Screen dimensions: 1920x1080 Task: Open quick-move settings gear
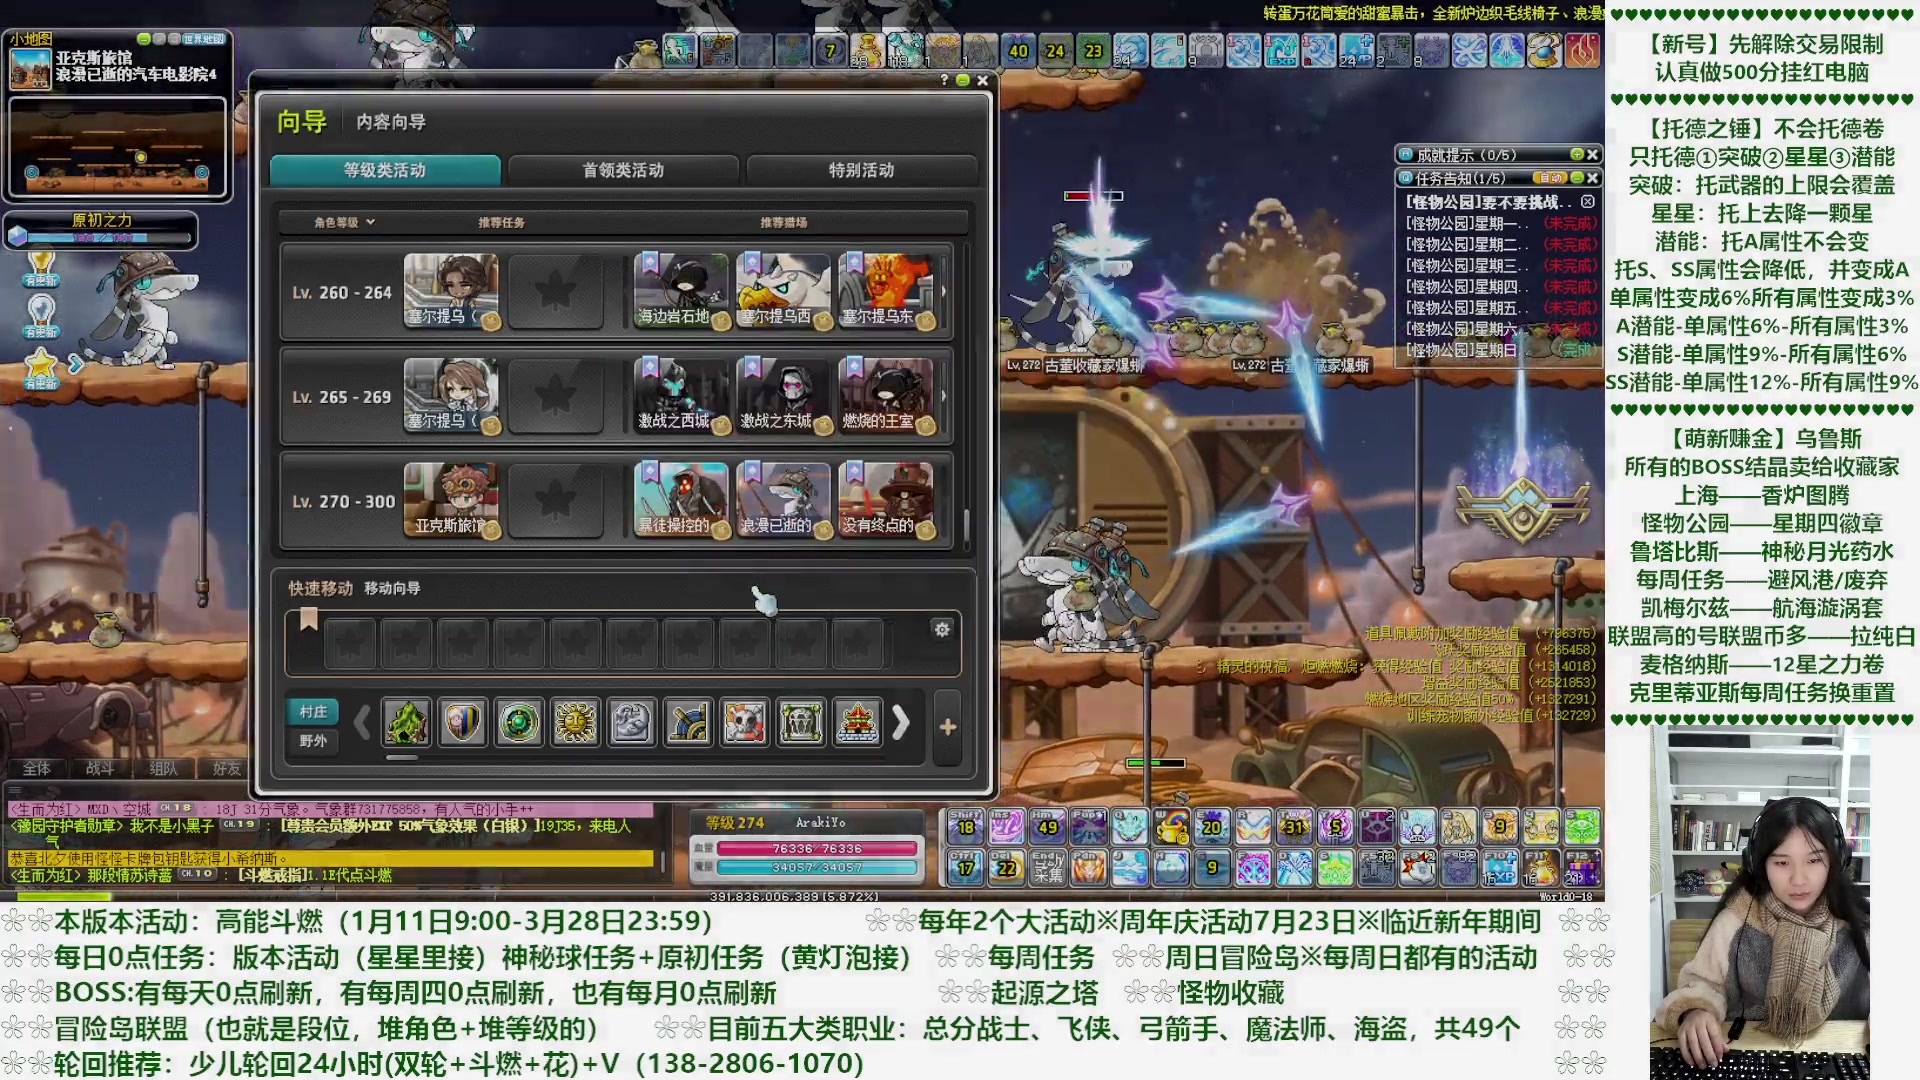pyautogui.click(x=941, y=629)
